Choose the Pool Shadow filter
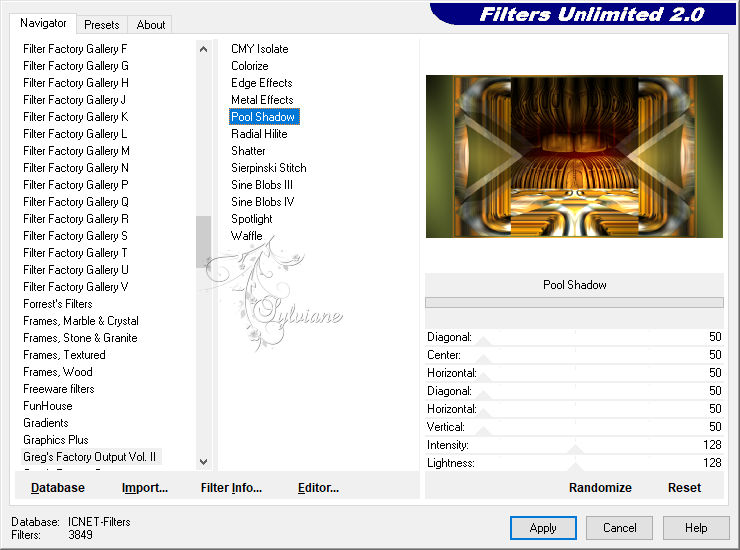The height and width of the screenshot is (550, 740). (264, 117)
